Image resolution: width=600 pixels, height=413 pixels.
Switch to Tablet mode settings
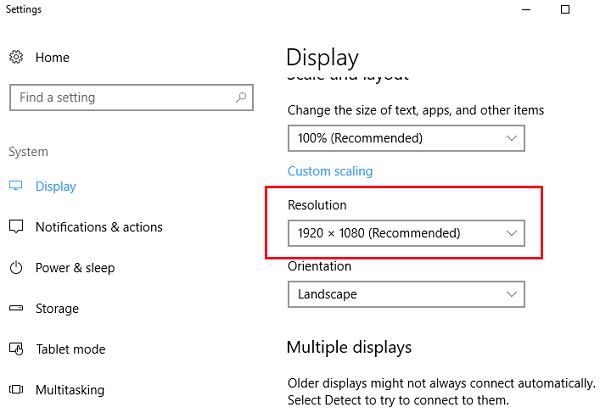70,350
